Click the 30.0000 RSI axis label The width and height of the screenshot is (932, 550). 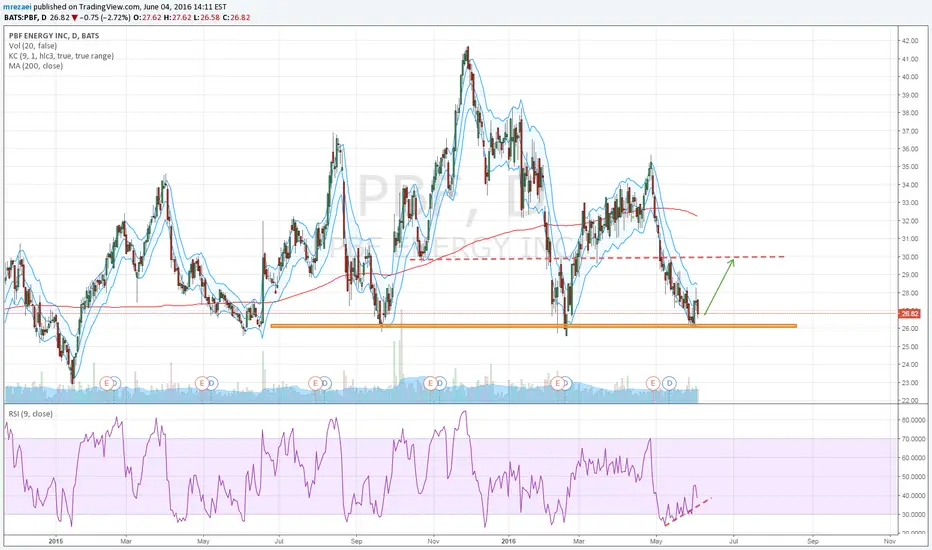click(x=913, y=514)
